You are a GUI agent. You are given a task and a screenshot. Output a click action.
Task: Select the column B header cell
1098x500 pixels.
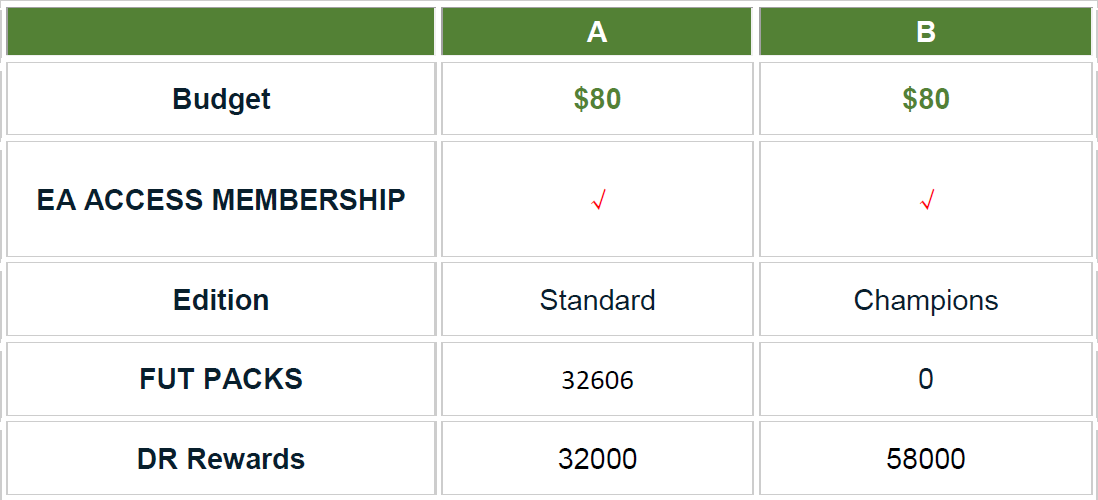tap(926, 32)
